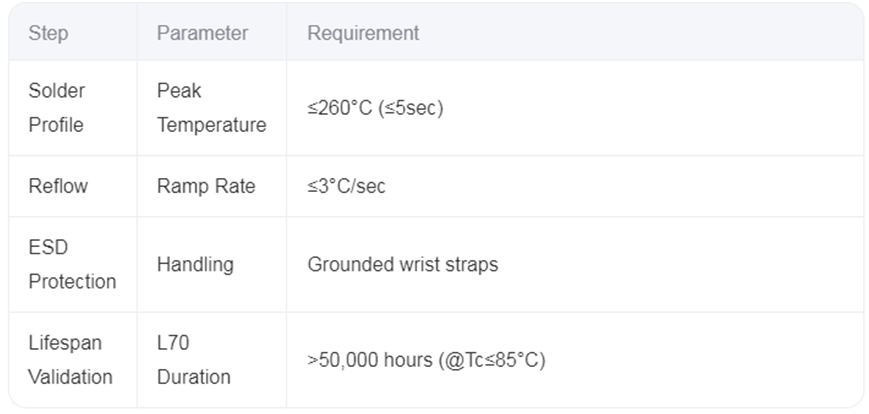Click the word Temperature in Parameter column
The height and width of the screenshot is (414, 869).
coord(211,125)
